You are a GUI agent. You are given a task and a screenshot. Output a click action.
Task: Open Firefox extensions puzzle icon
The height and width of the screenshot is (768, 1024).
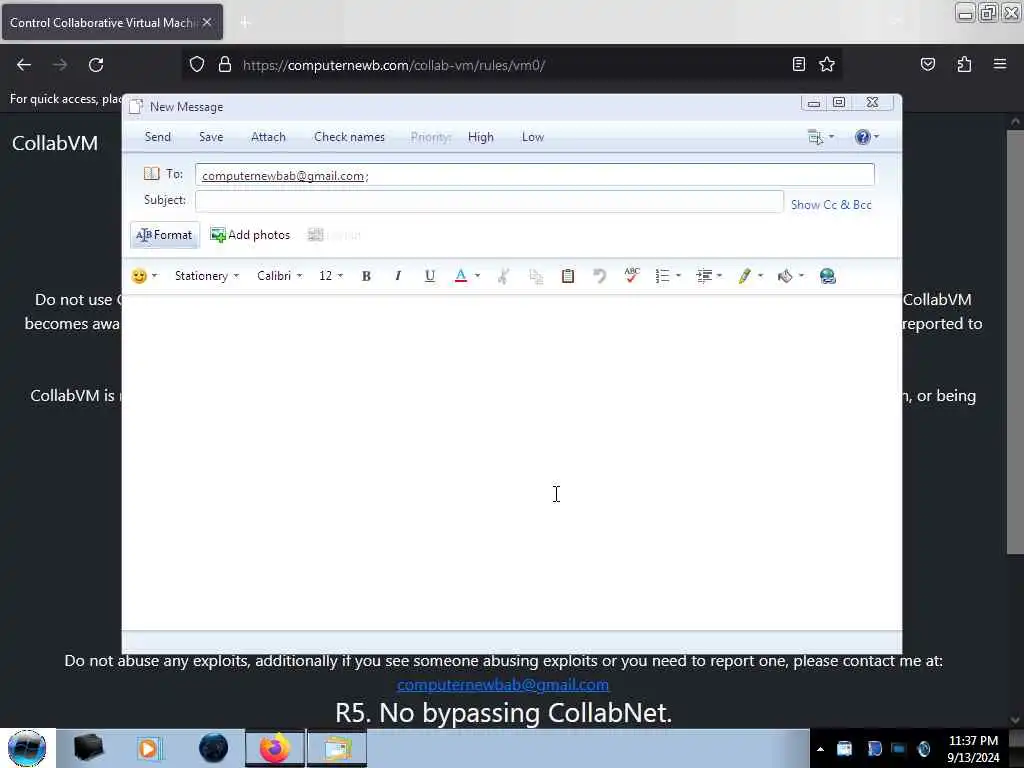point(964,64)
